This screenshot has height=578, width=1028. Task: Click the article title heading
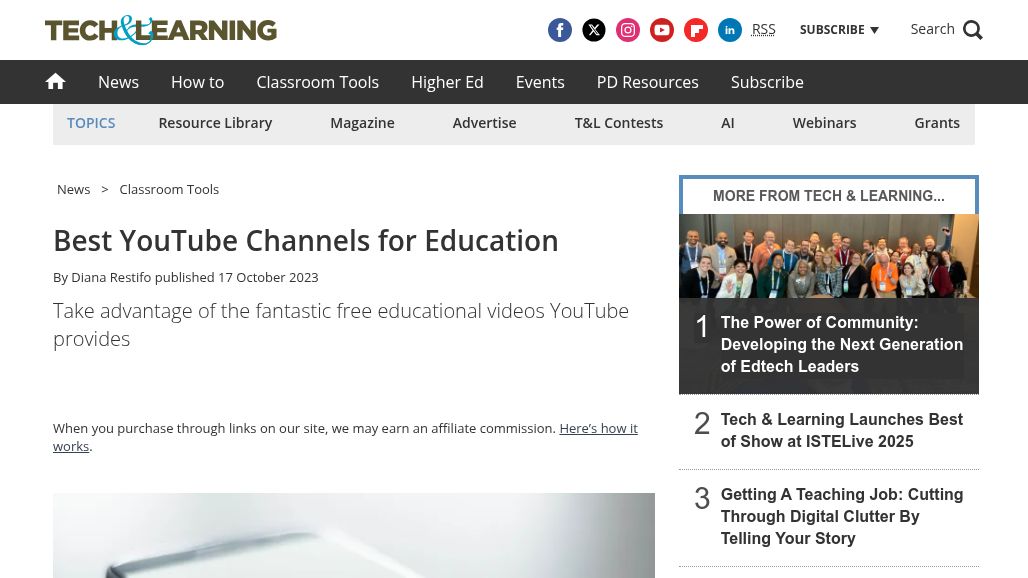click(x=306, y=241)
